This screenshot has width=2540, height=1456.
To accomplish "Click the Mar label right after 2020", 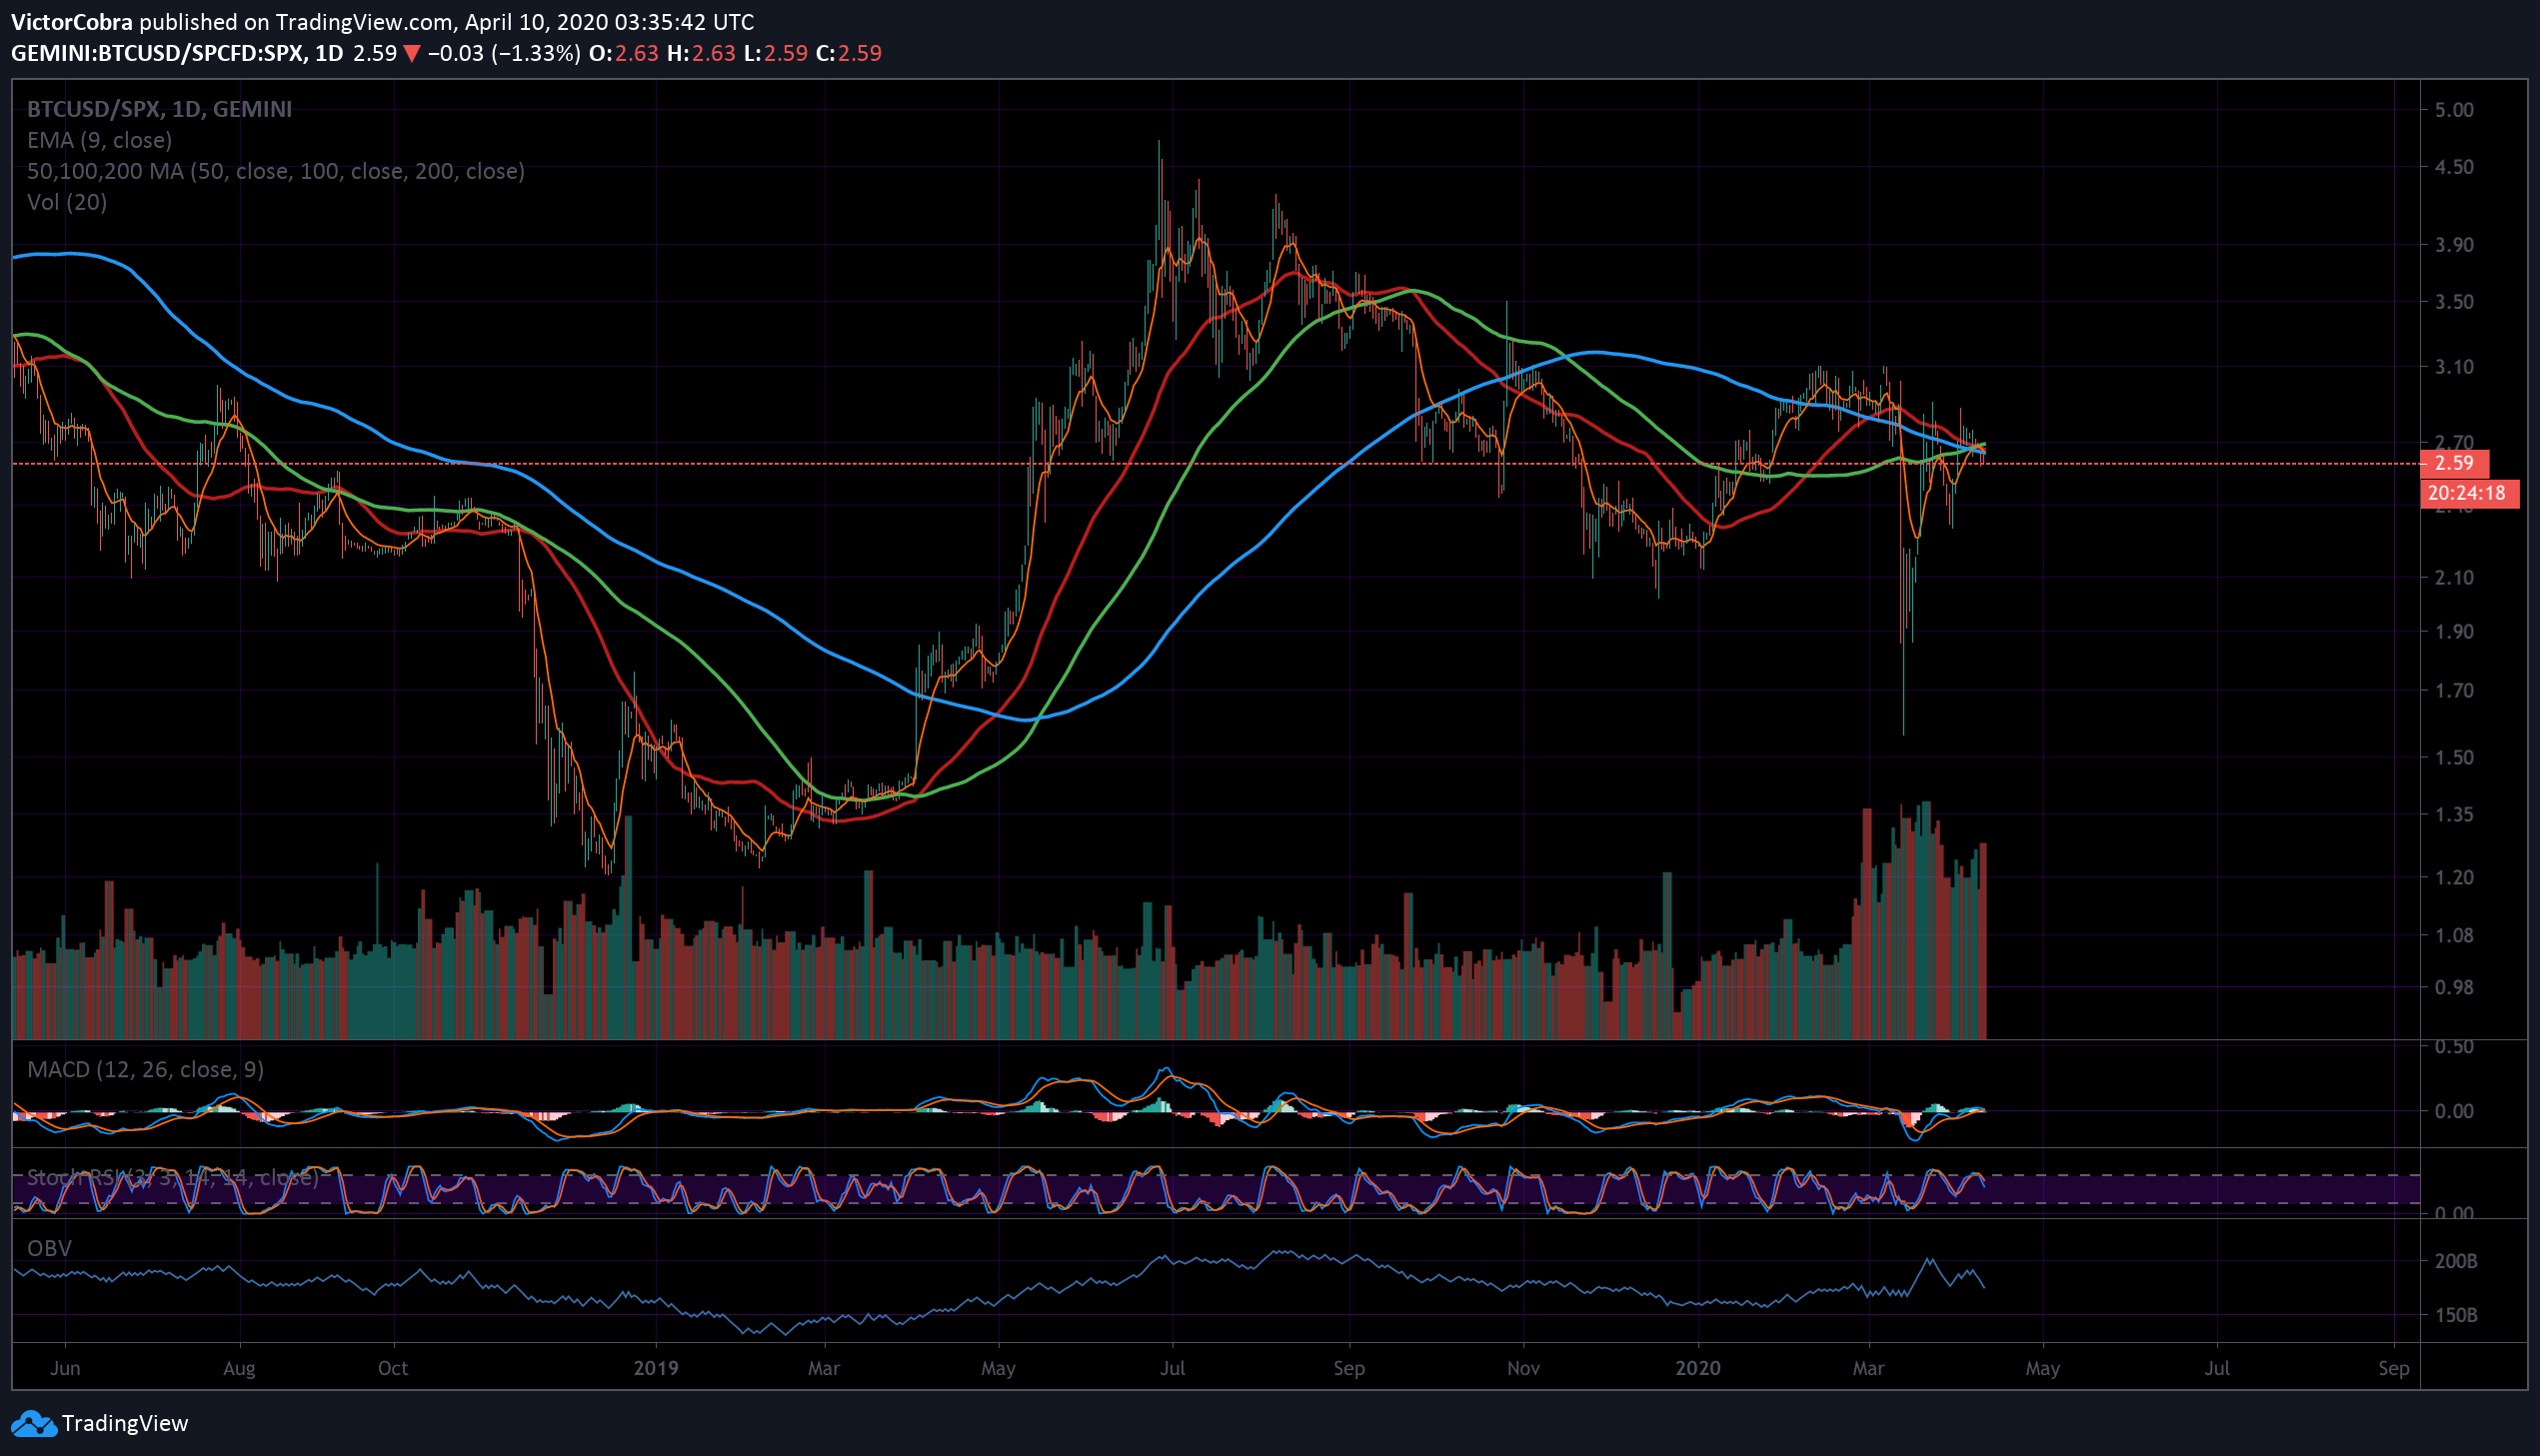I will coord(1868,1369).
